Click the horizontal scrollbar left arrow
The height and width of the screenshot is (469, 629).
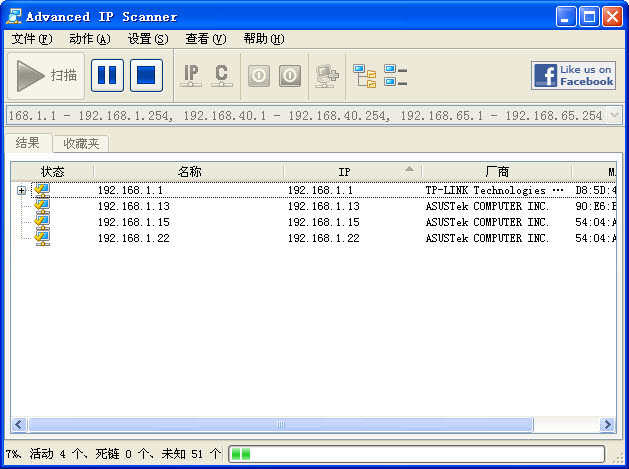pyautogui.click(x=19, y=424)
